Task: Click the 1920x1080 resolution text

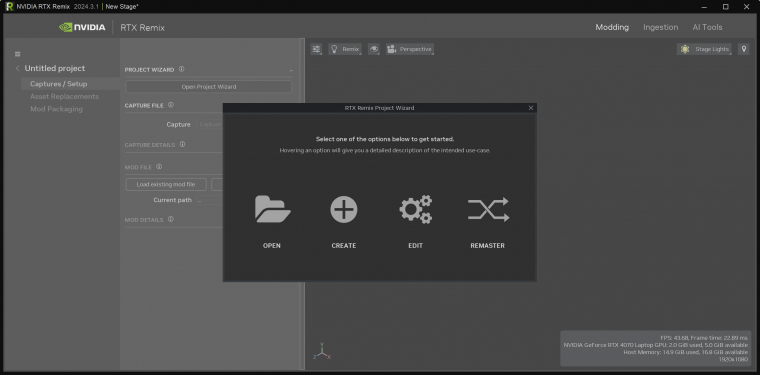Action: pyautogui.click(x=733, y=359)
